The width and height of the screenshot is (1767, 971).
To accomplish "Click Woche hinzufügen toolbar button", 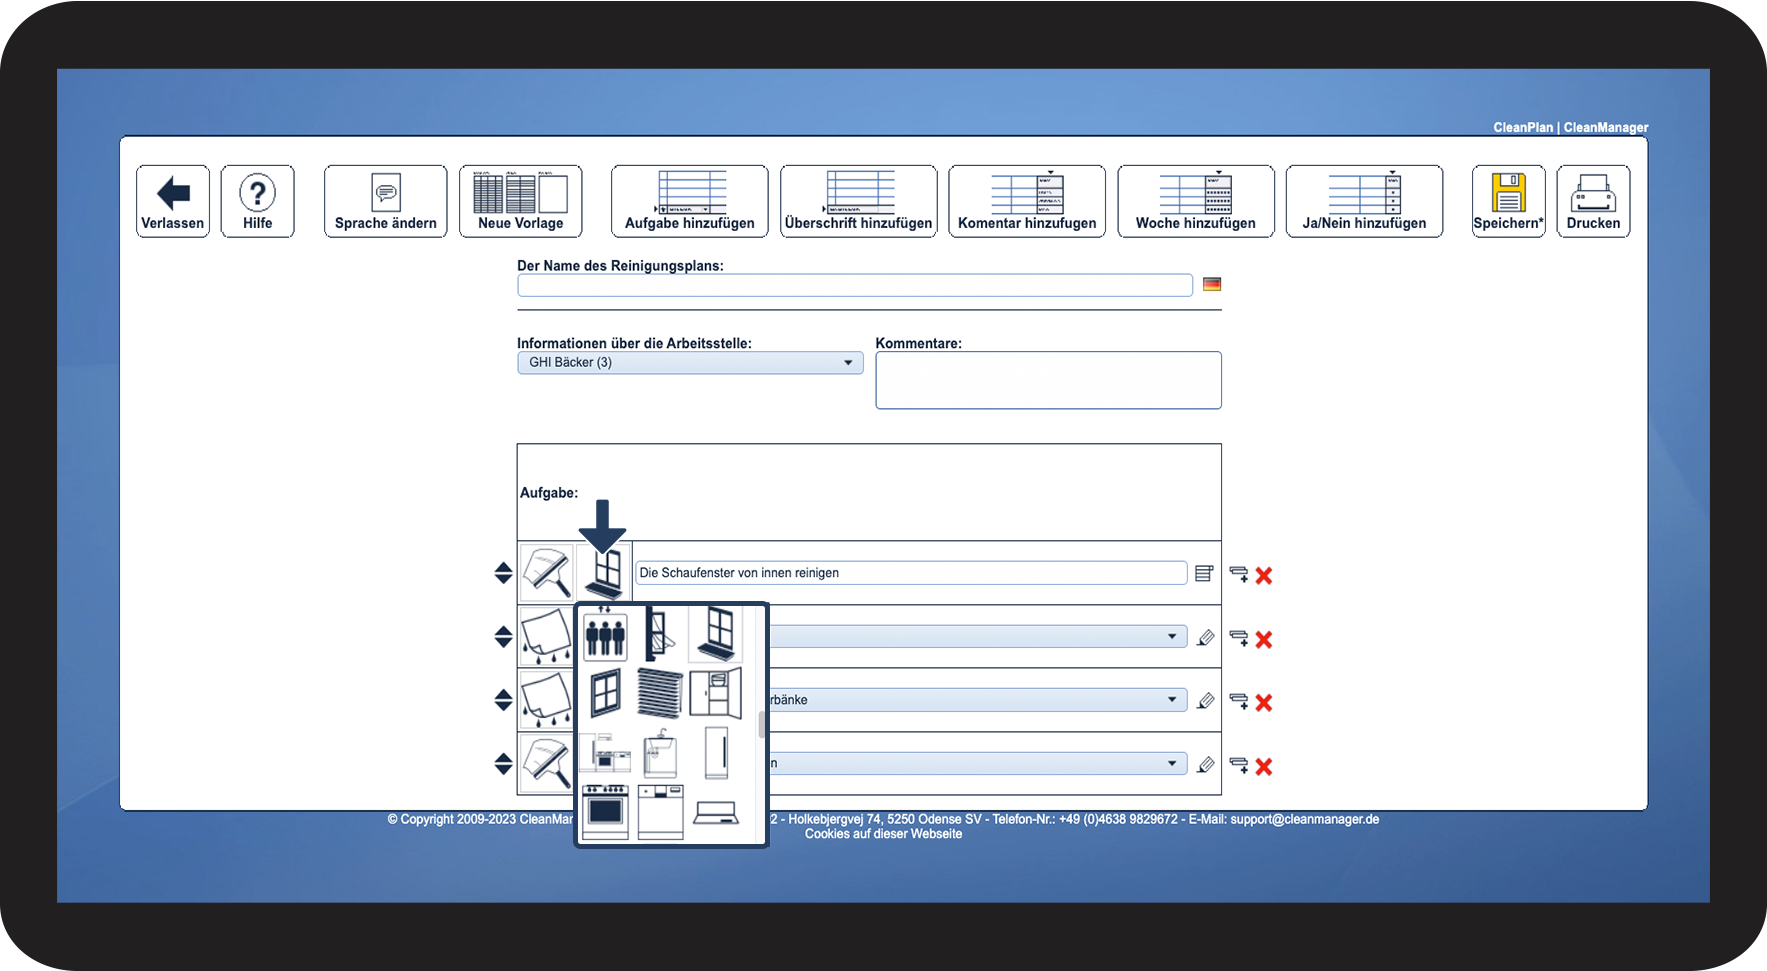I will [x=1196, y=201].
